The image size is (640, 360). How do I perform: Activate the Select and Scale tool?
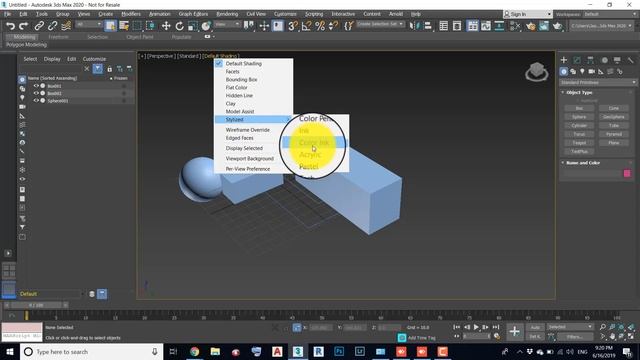pyautogui.click(x=193, y=26)
